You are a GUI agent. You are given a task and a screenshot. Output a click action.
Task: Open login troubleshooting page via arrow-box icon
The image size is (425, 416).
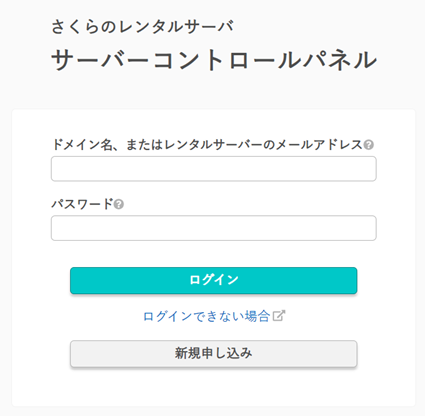(279, 316)
